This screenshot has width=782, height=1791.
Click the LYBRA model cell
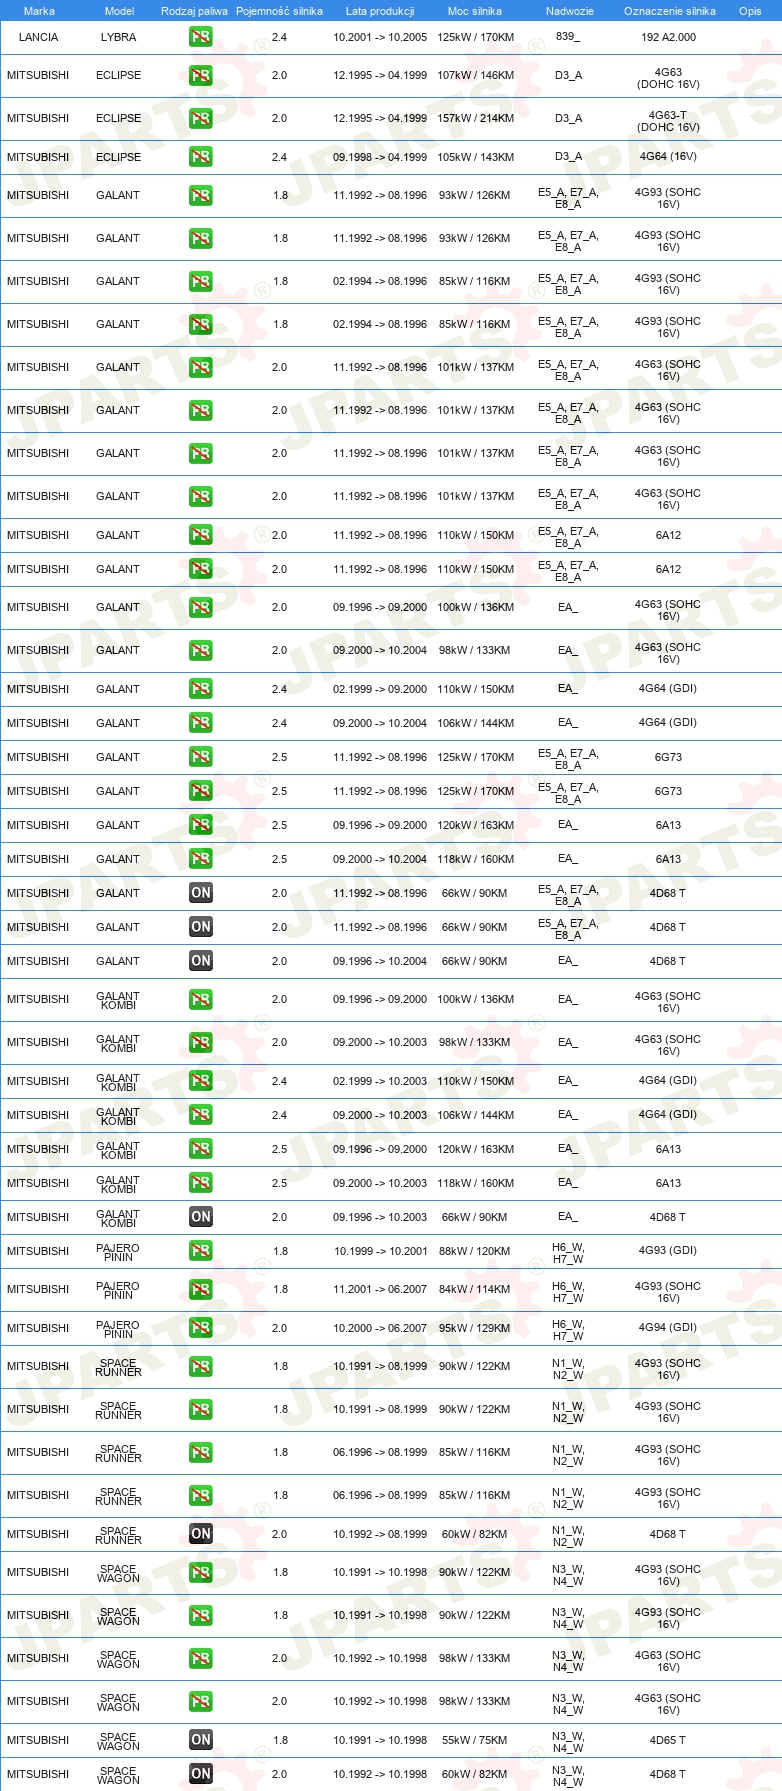point(119,37)
